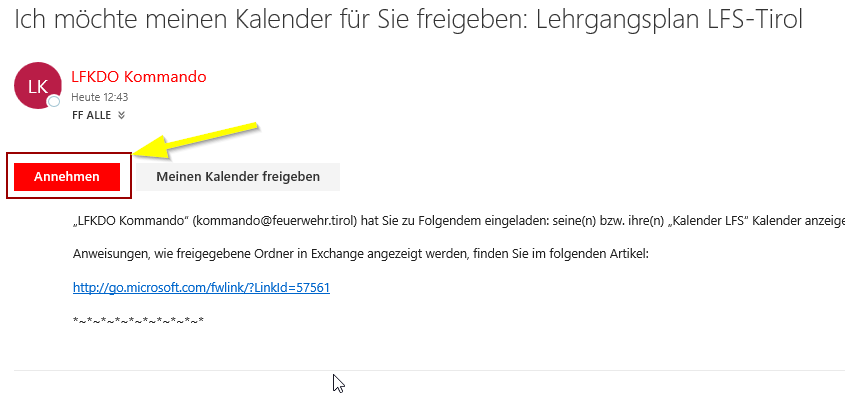Image resolution: width=845 pixels, height=401 pixels.
Task: Open sender name LFKDO Kommando contact
Action: tap(138, 77)
